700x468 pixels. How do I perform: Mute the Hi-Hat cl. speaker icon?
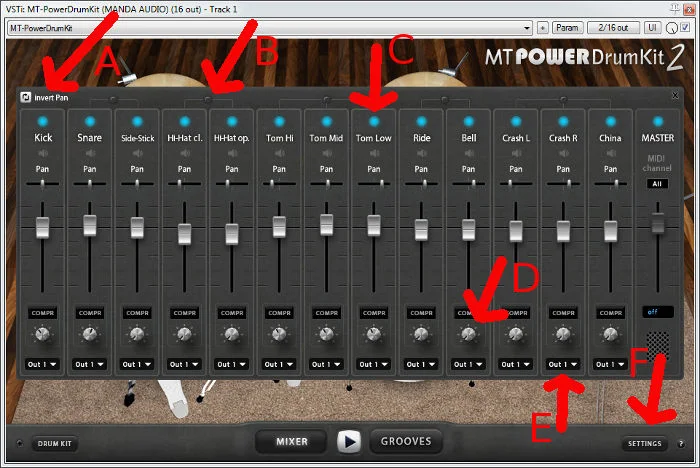(x=185, y=153)
